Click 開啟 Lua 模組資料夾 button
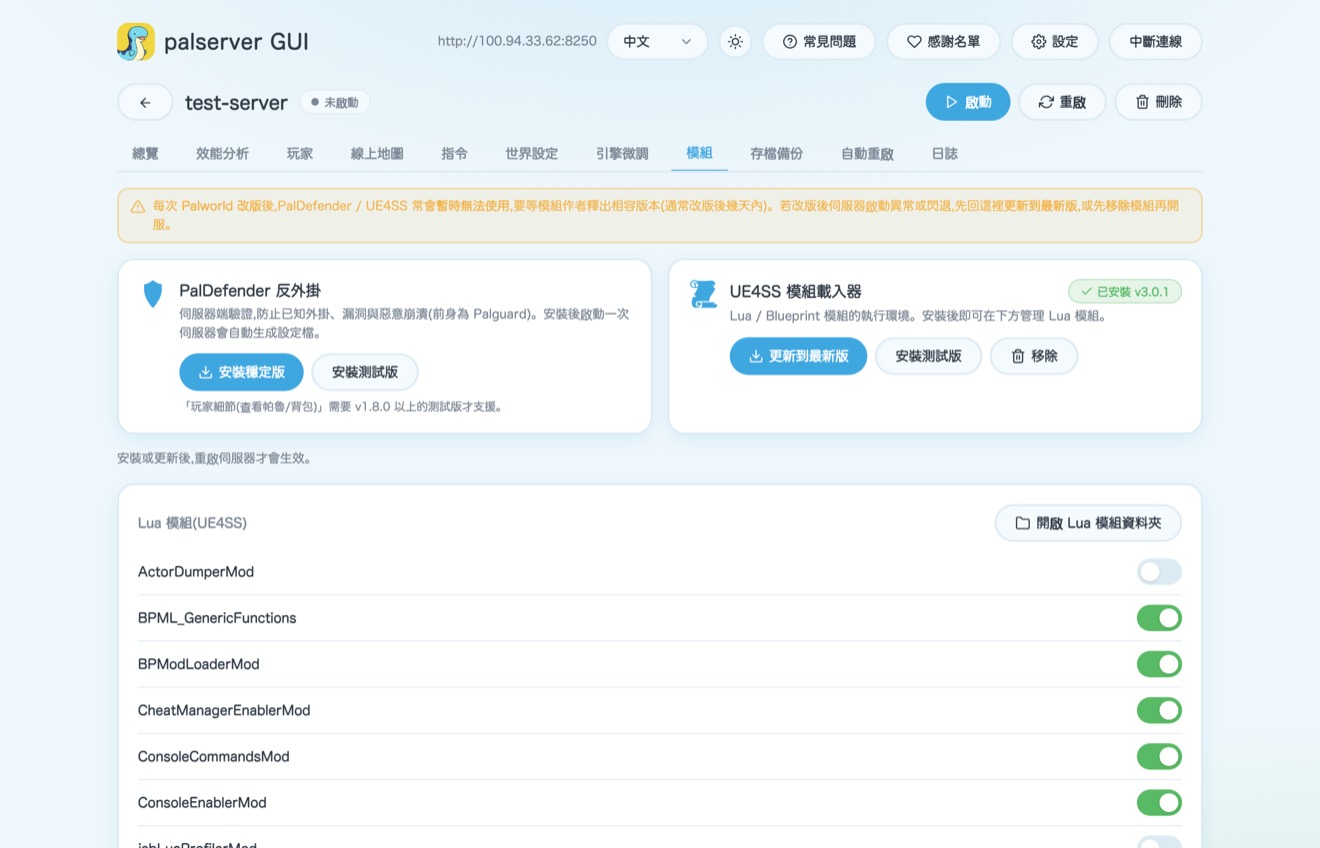The width and height of the screenshot is (1320, 848). point(1088,523)
